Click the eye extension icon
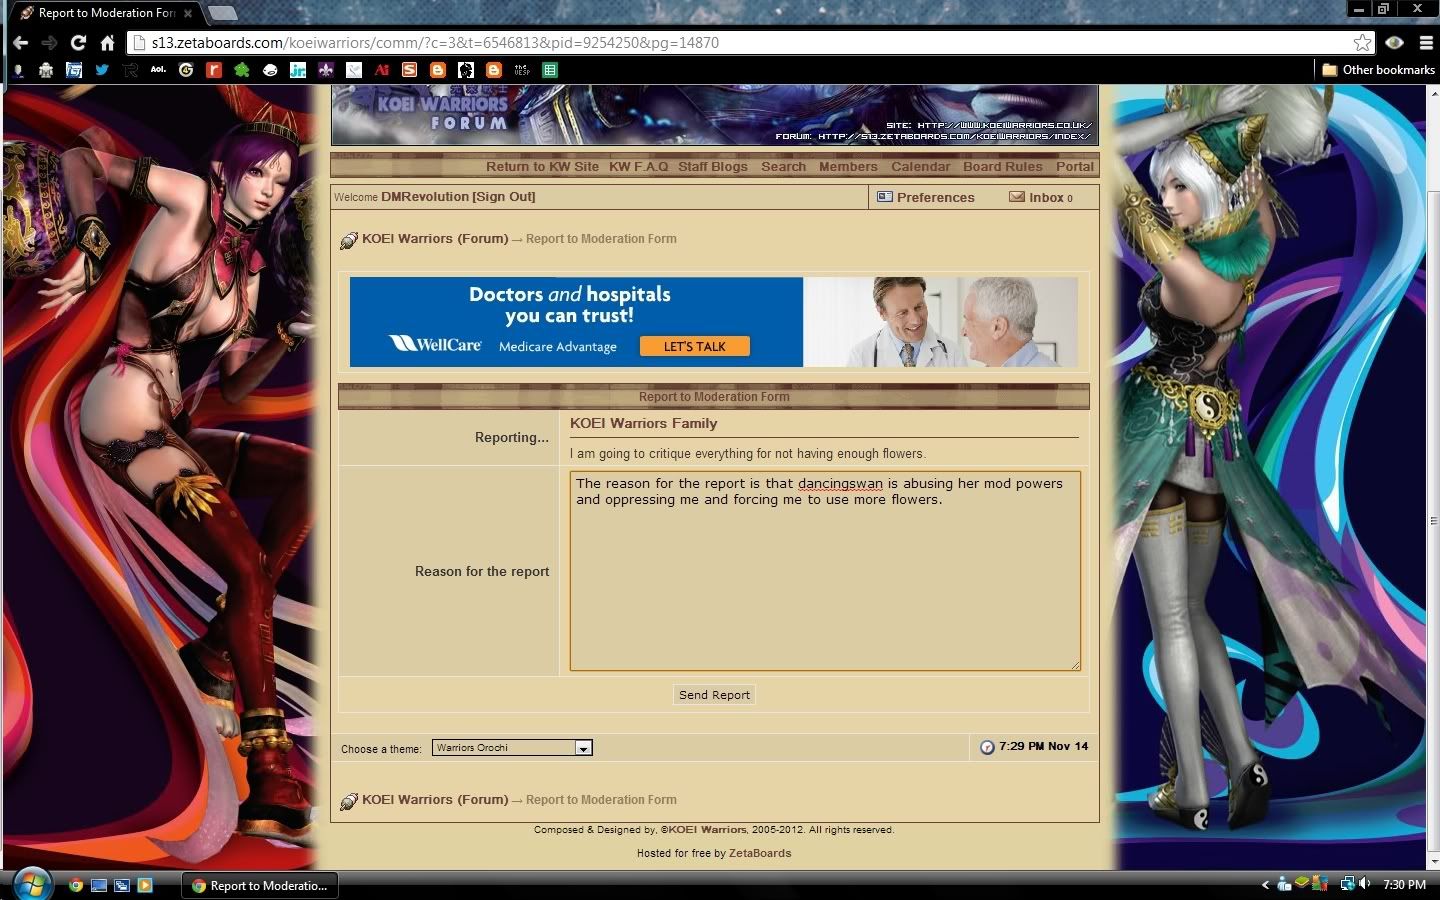The width and height of the screenshot is (1440, 900). pos(1395,43)
